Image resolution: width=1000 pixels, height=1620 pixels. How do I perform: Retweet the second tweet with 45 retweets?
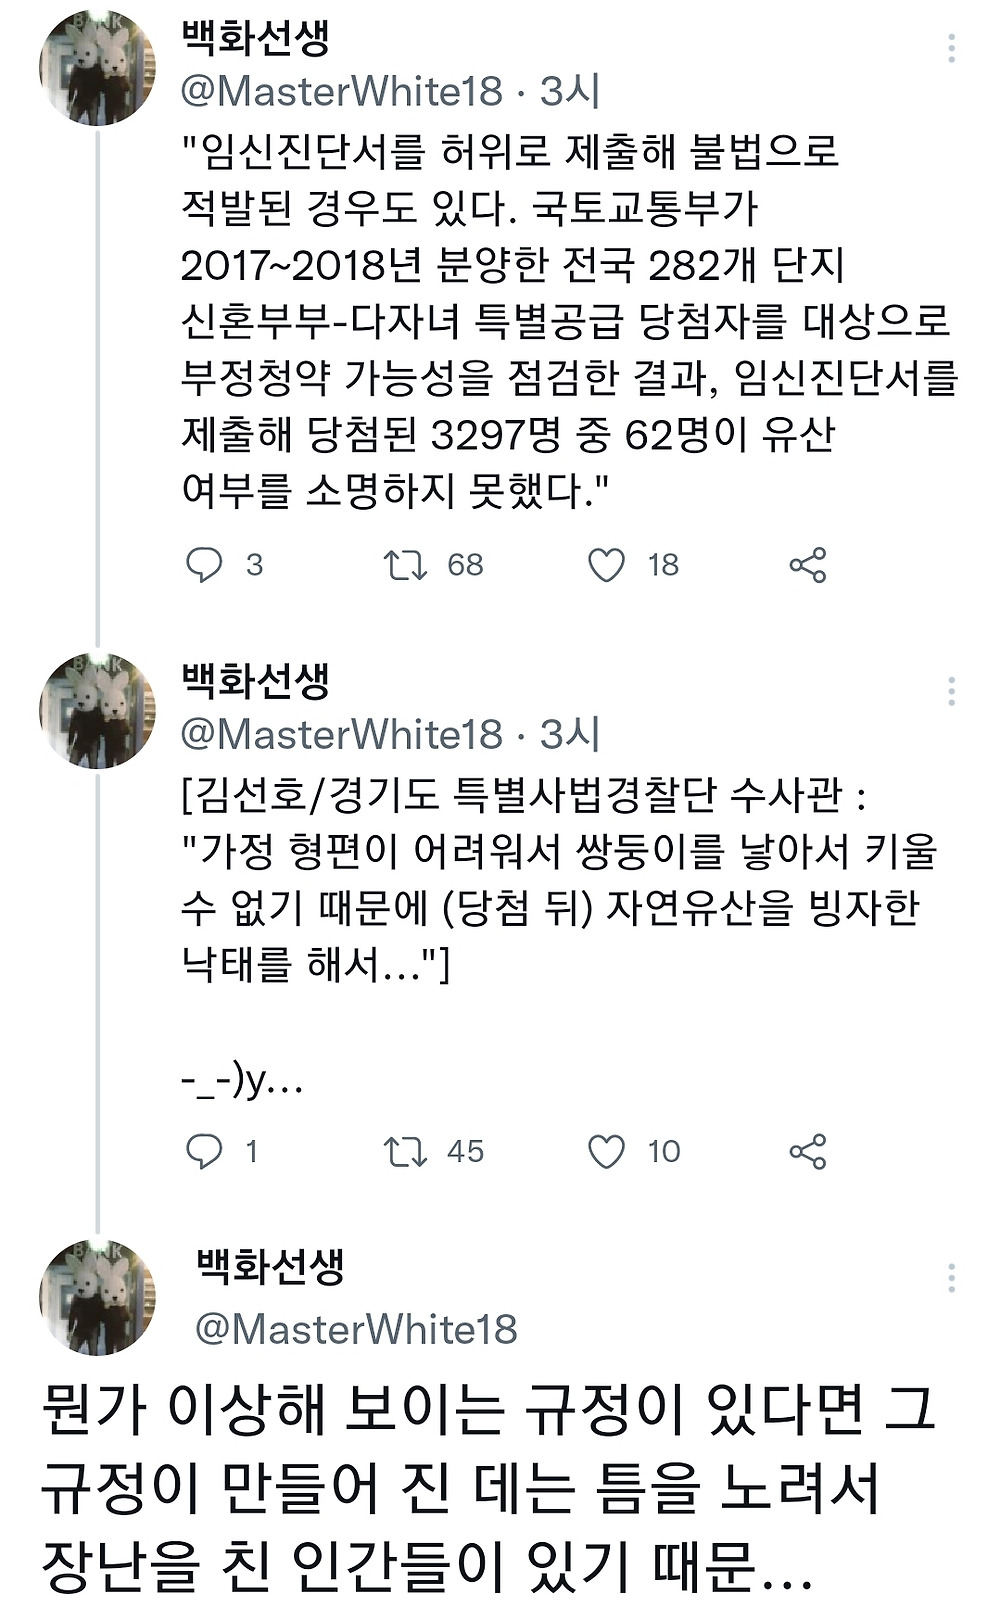tap(406, 1151)
